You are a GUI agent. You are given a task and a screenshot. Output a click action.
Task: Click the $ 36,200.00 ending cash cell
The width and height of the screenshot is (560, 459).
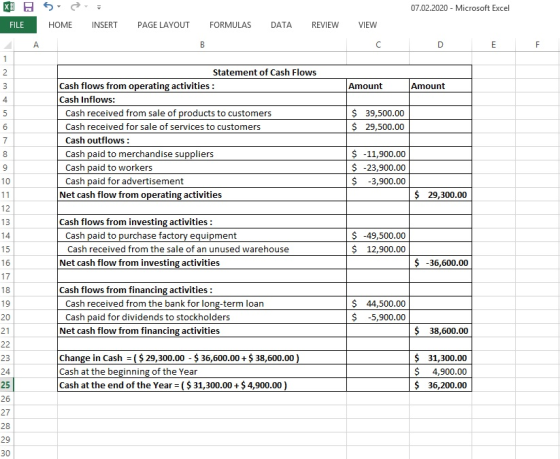click(440, 385)
